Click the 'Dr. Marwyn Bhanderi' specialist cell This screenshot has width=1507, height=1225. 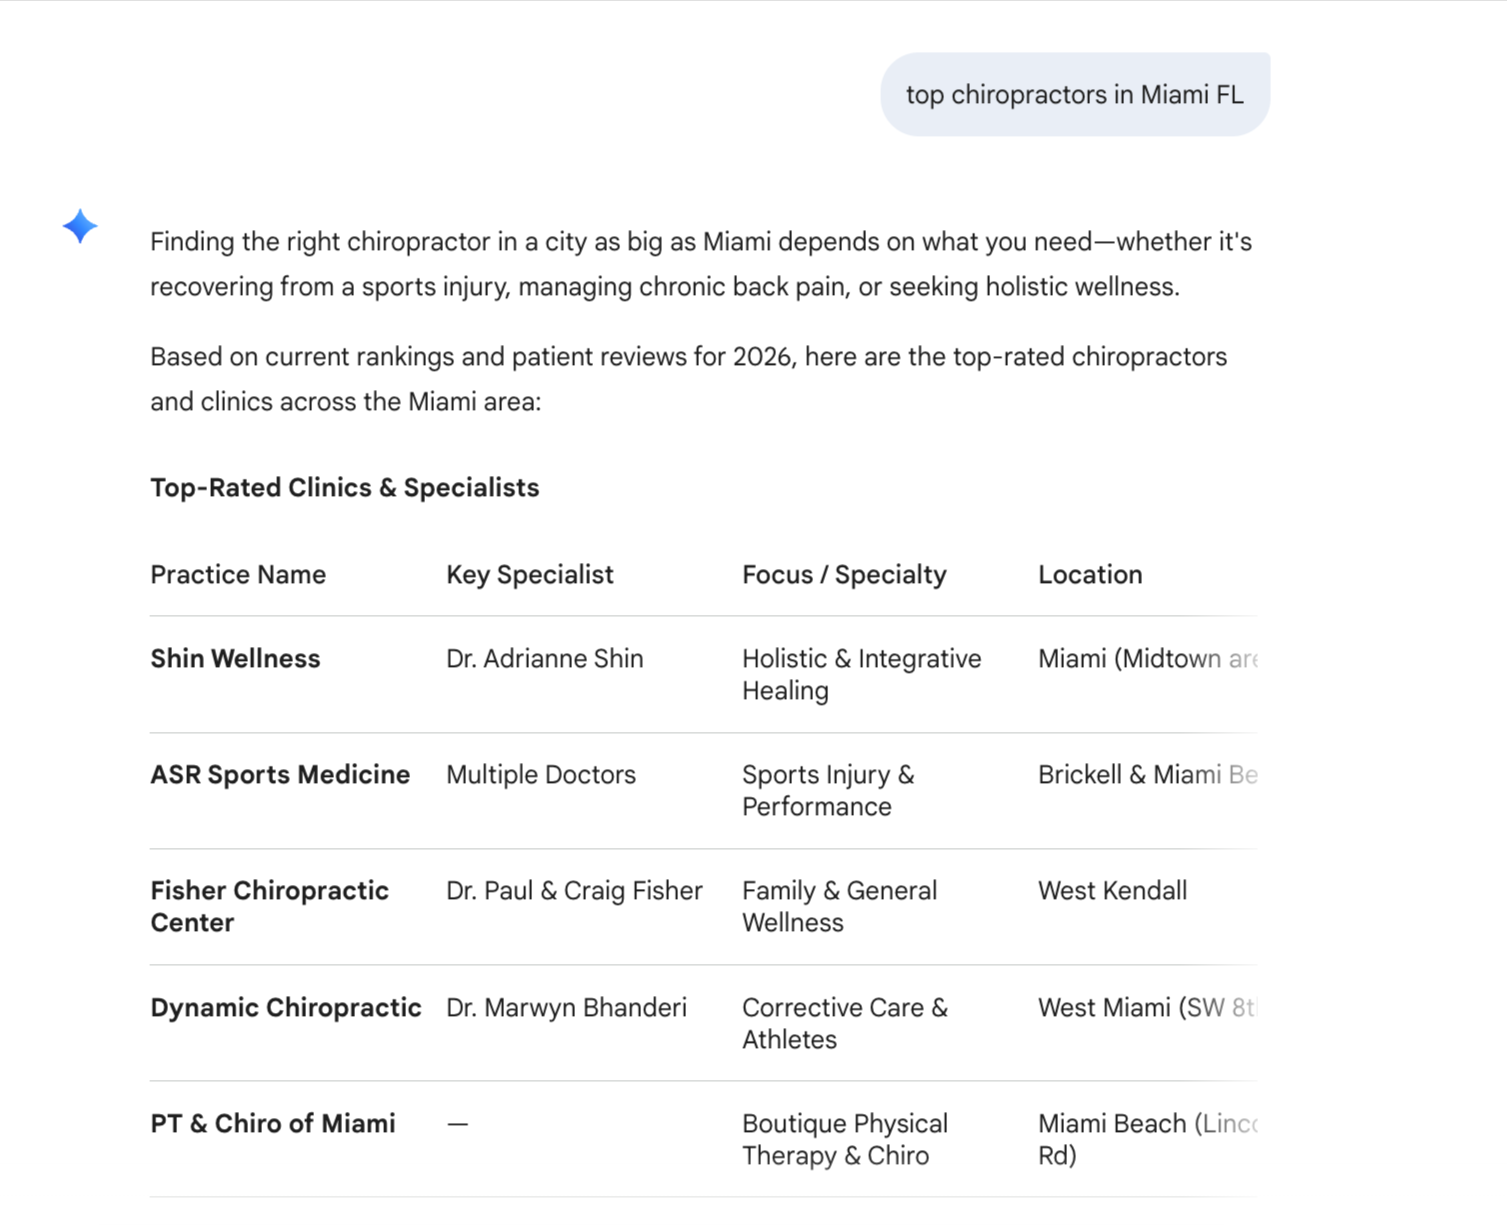[566, 1008]
